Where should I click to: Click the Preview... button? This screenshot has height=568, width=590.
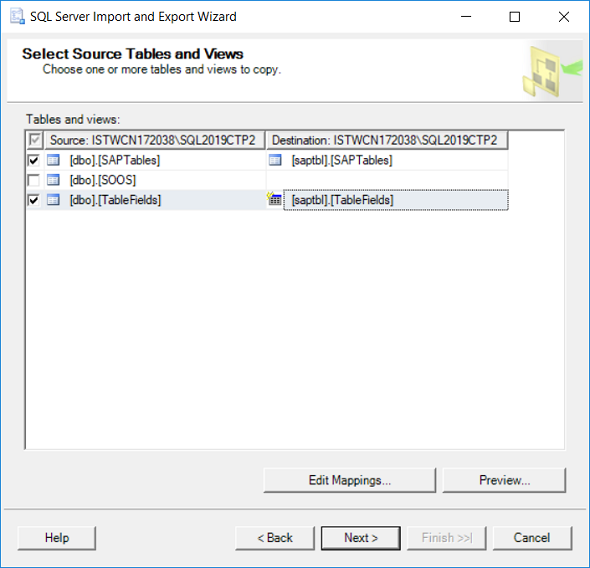(504, 480)
